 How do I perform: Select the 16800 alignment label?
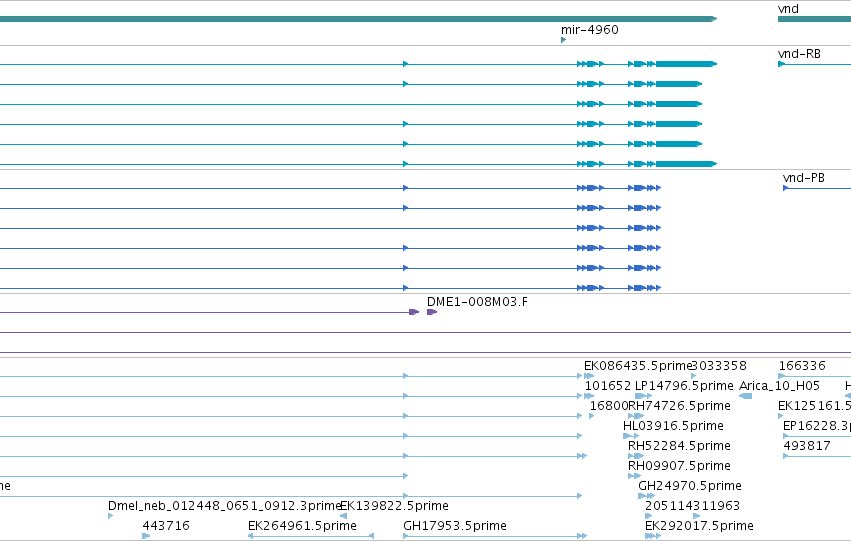[x=609, y=406]
